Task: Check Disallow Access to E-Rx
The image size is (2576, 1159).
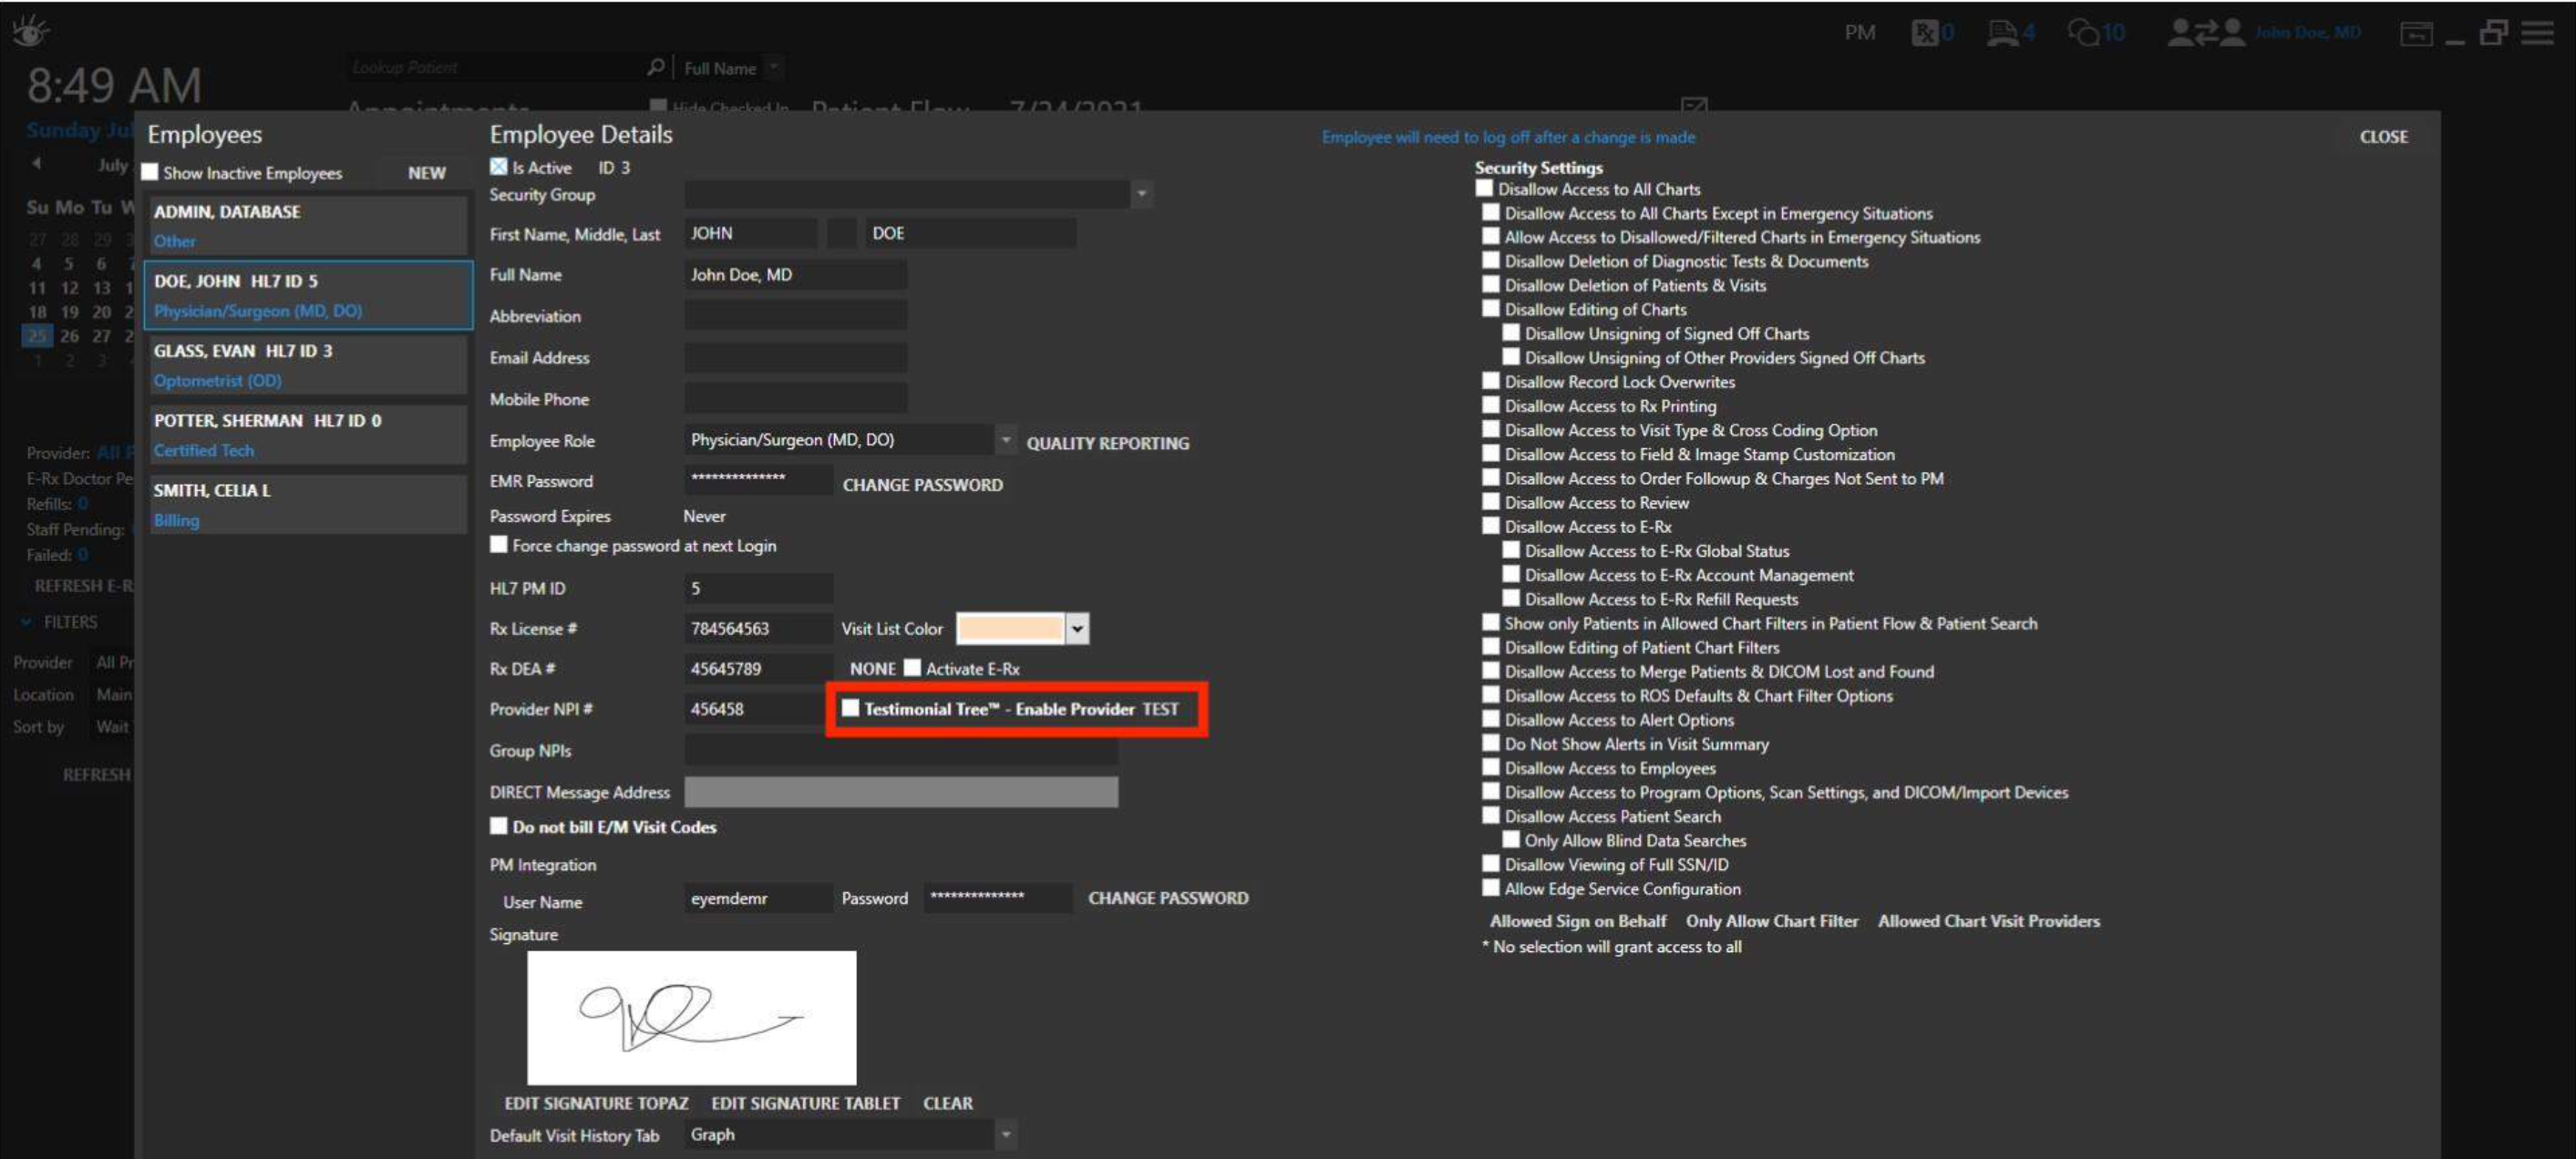Action: click(1490, 526)
